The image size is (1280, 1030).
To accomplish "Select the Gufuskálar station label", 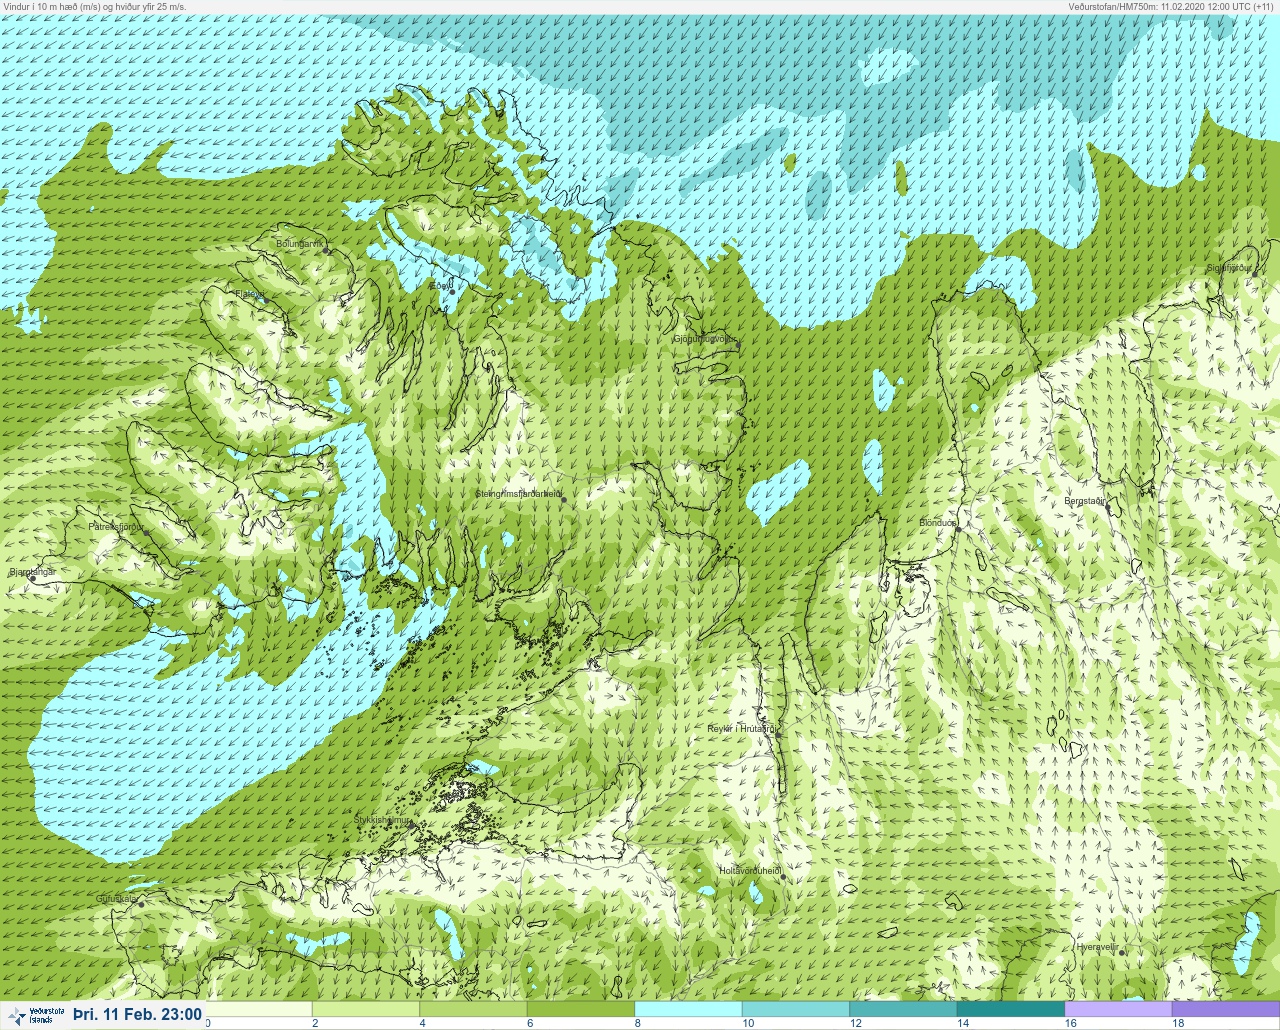I will (116, 898).
